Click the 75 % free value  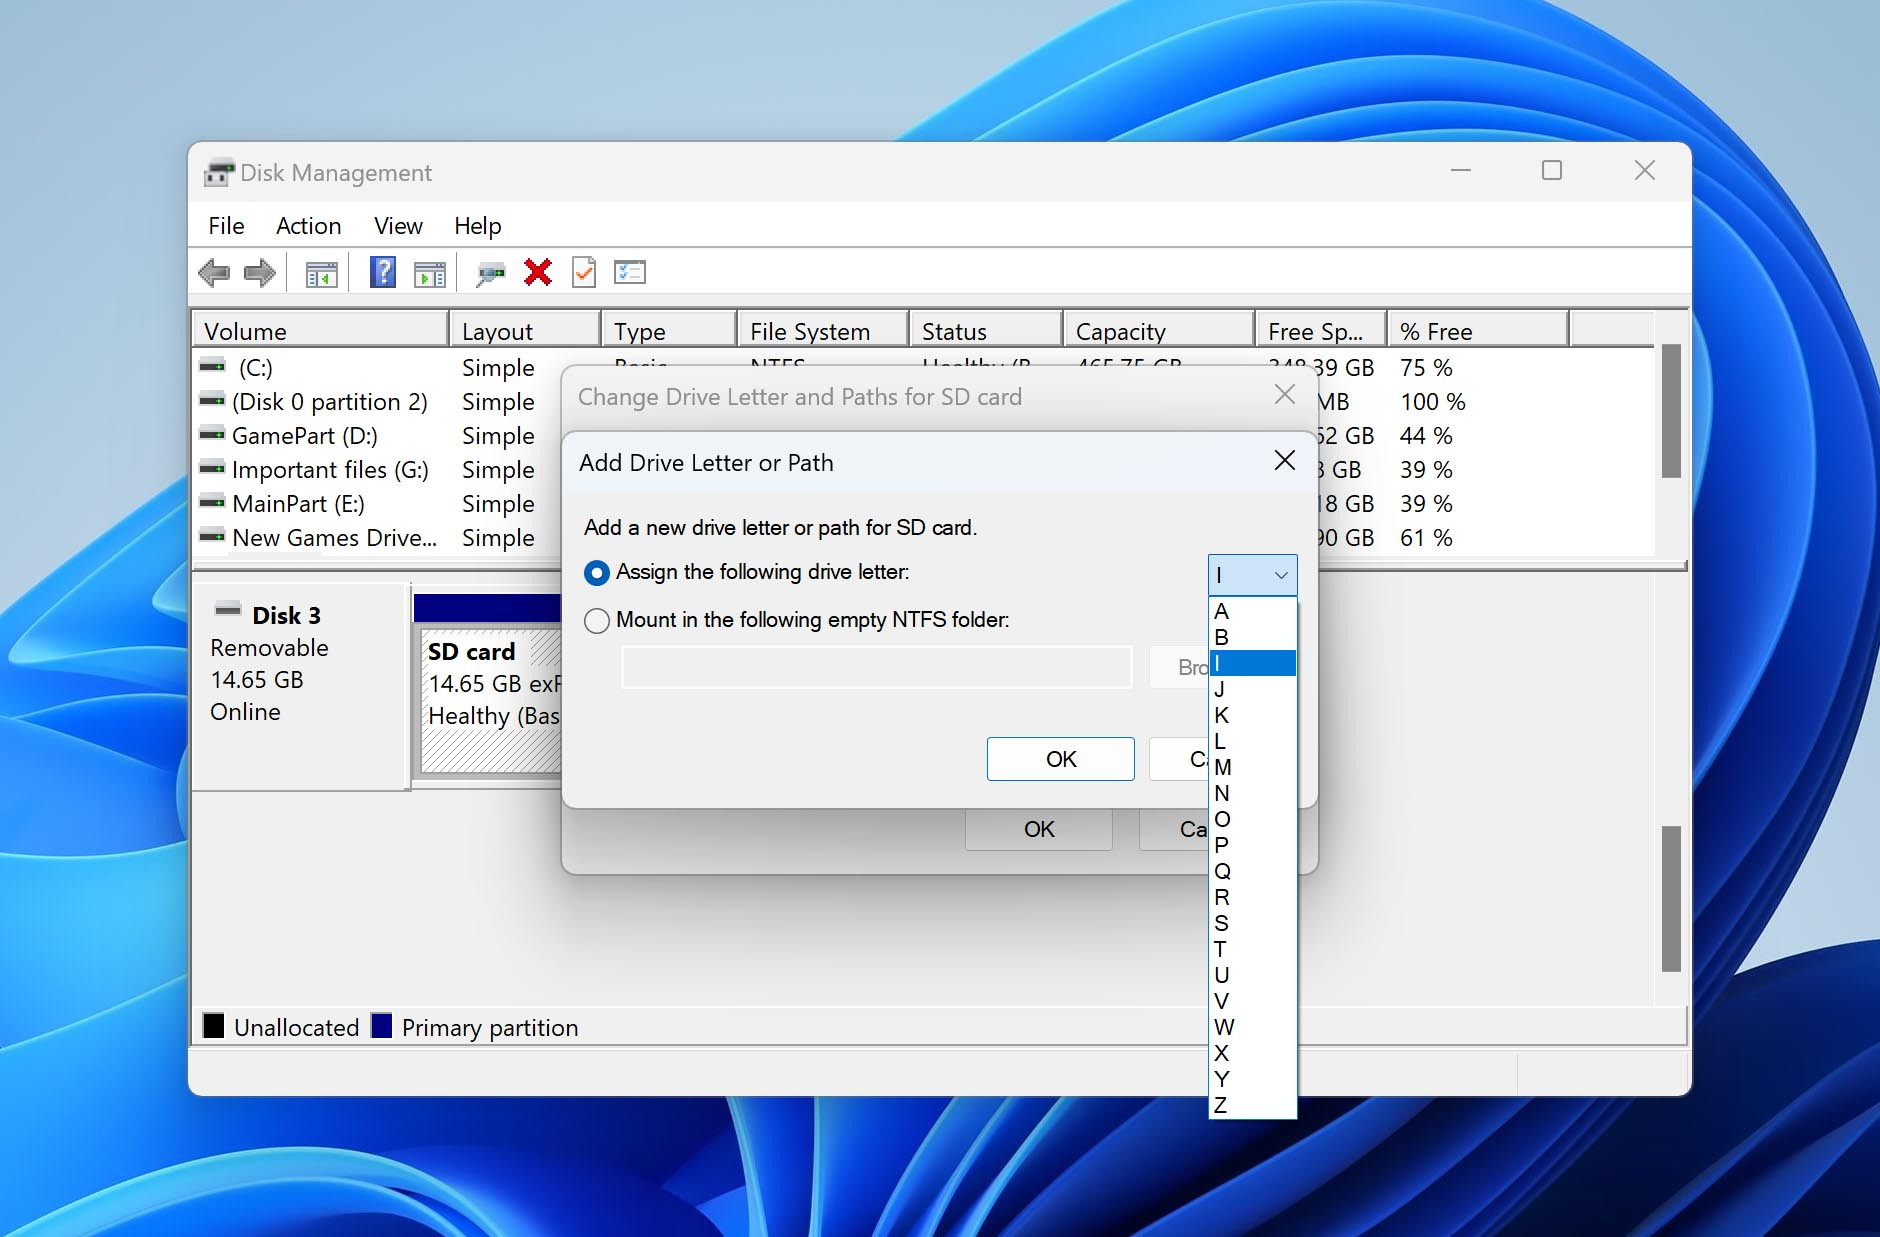[1426, 368]
